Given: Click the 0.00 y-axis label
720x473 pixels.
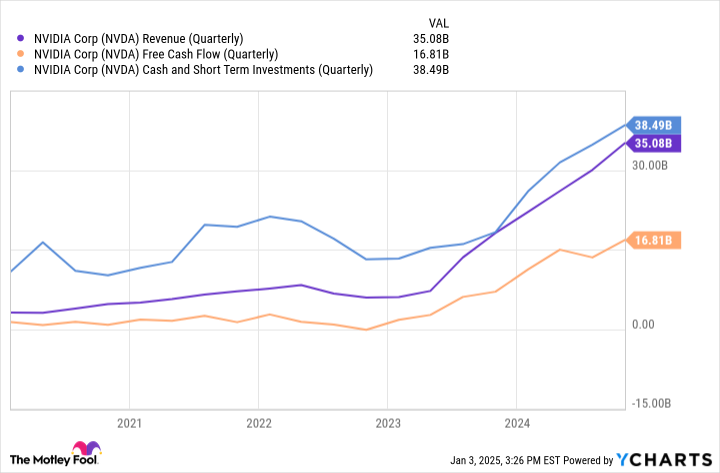Looking at the screenshot, I should coord(643,324).
